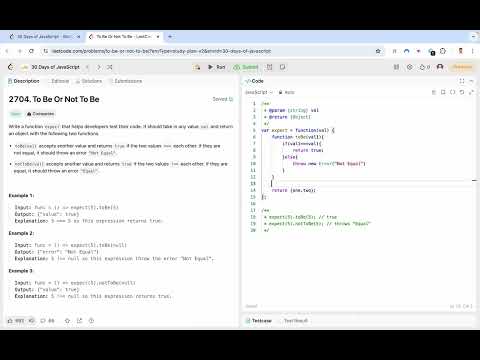Click the Easy difficulty tag

[15, 114]
